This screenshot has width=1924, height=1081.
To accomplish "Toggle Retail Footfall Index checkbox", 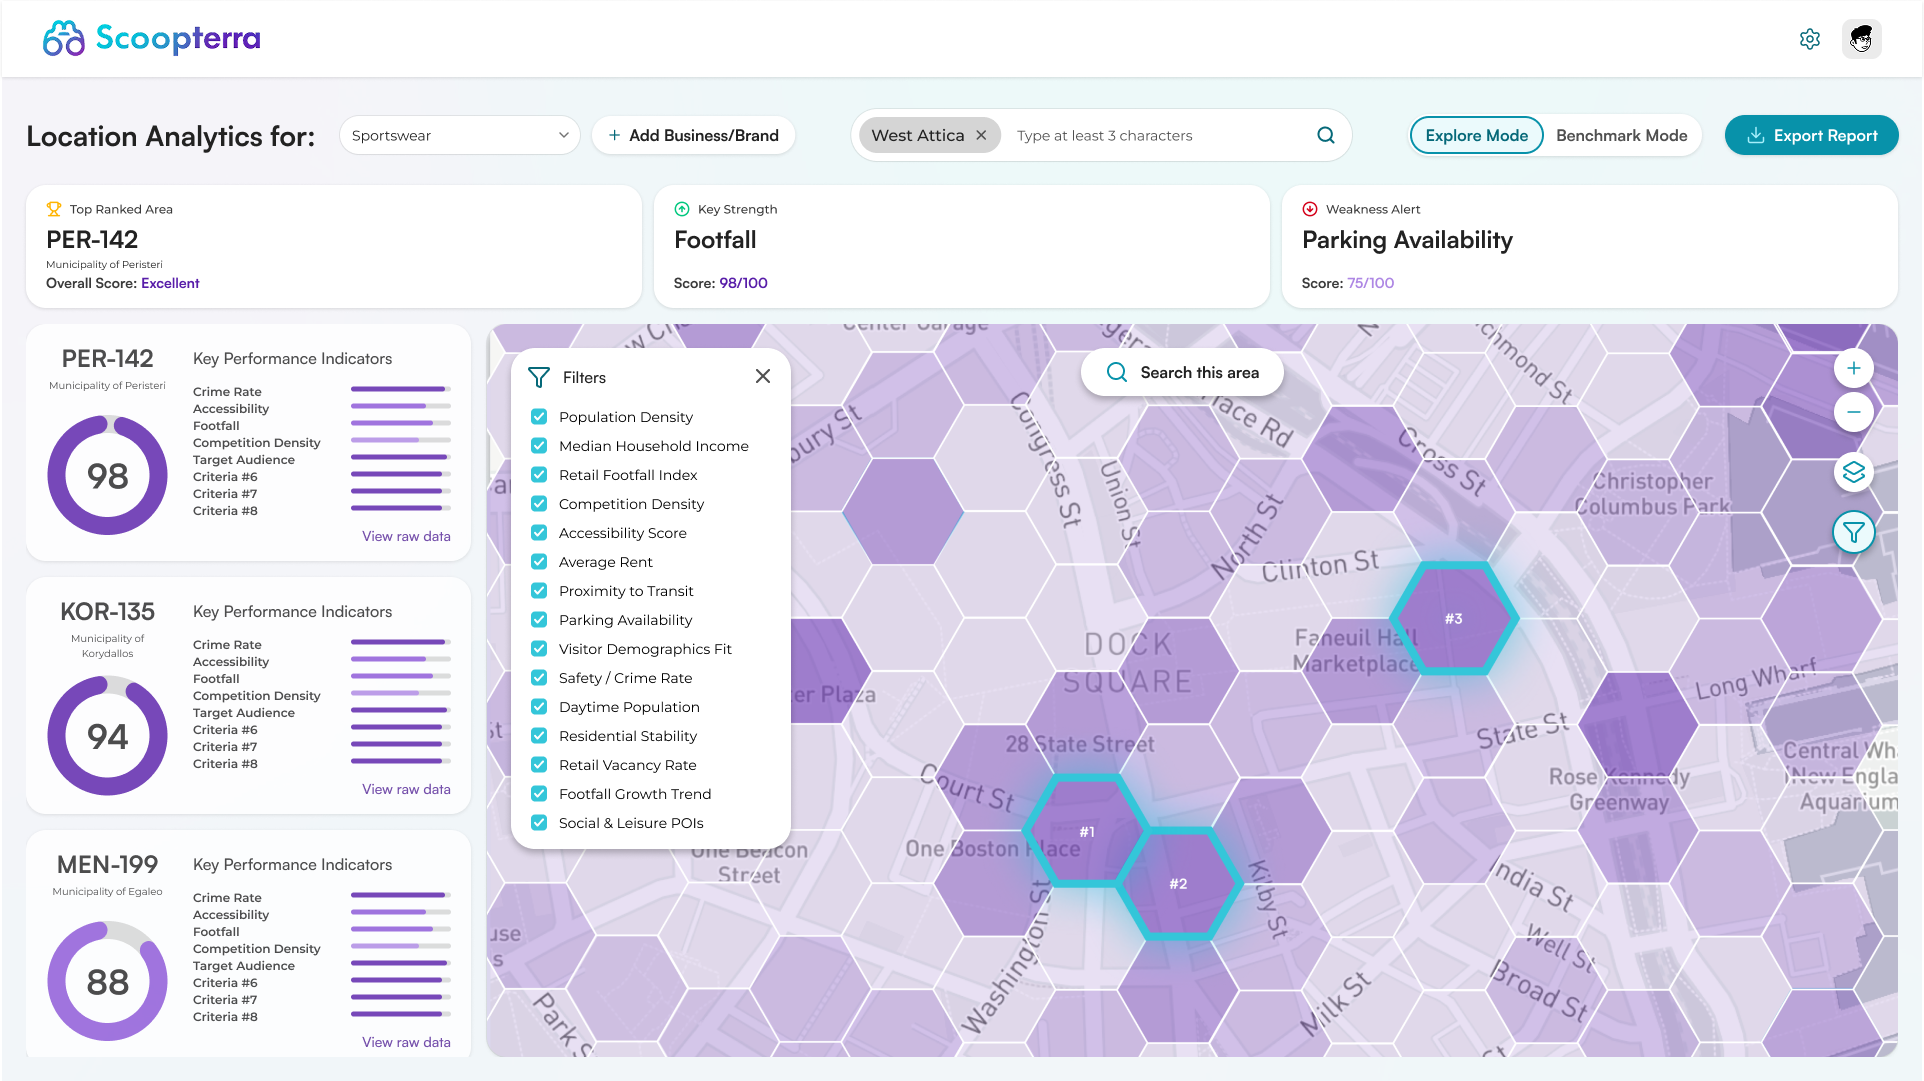I will click(539, 475).
